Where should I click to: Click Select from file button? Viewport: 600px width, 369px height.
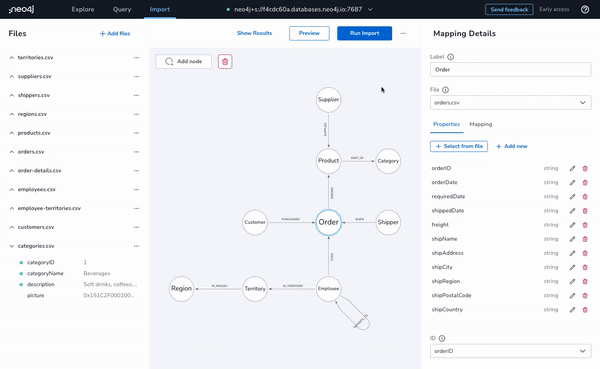459,146
